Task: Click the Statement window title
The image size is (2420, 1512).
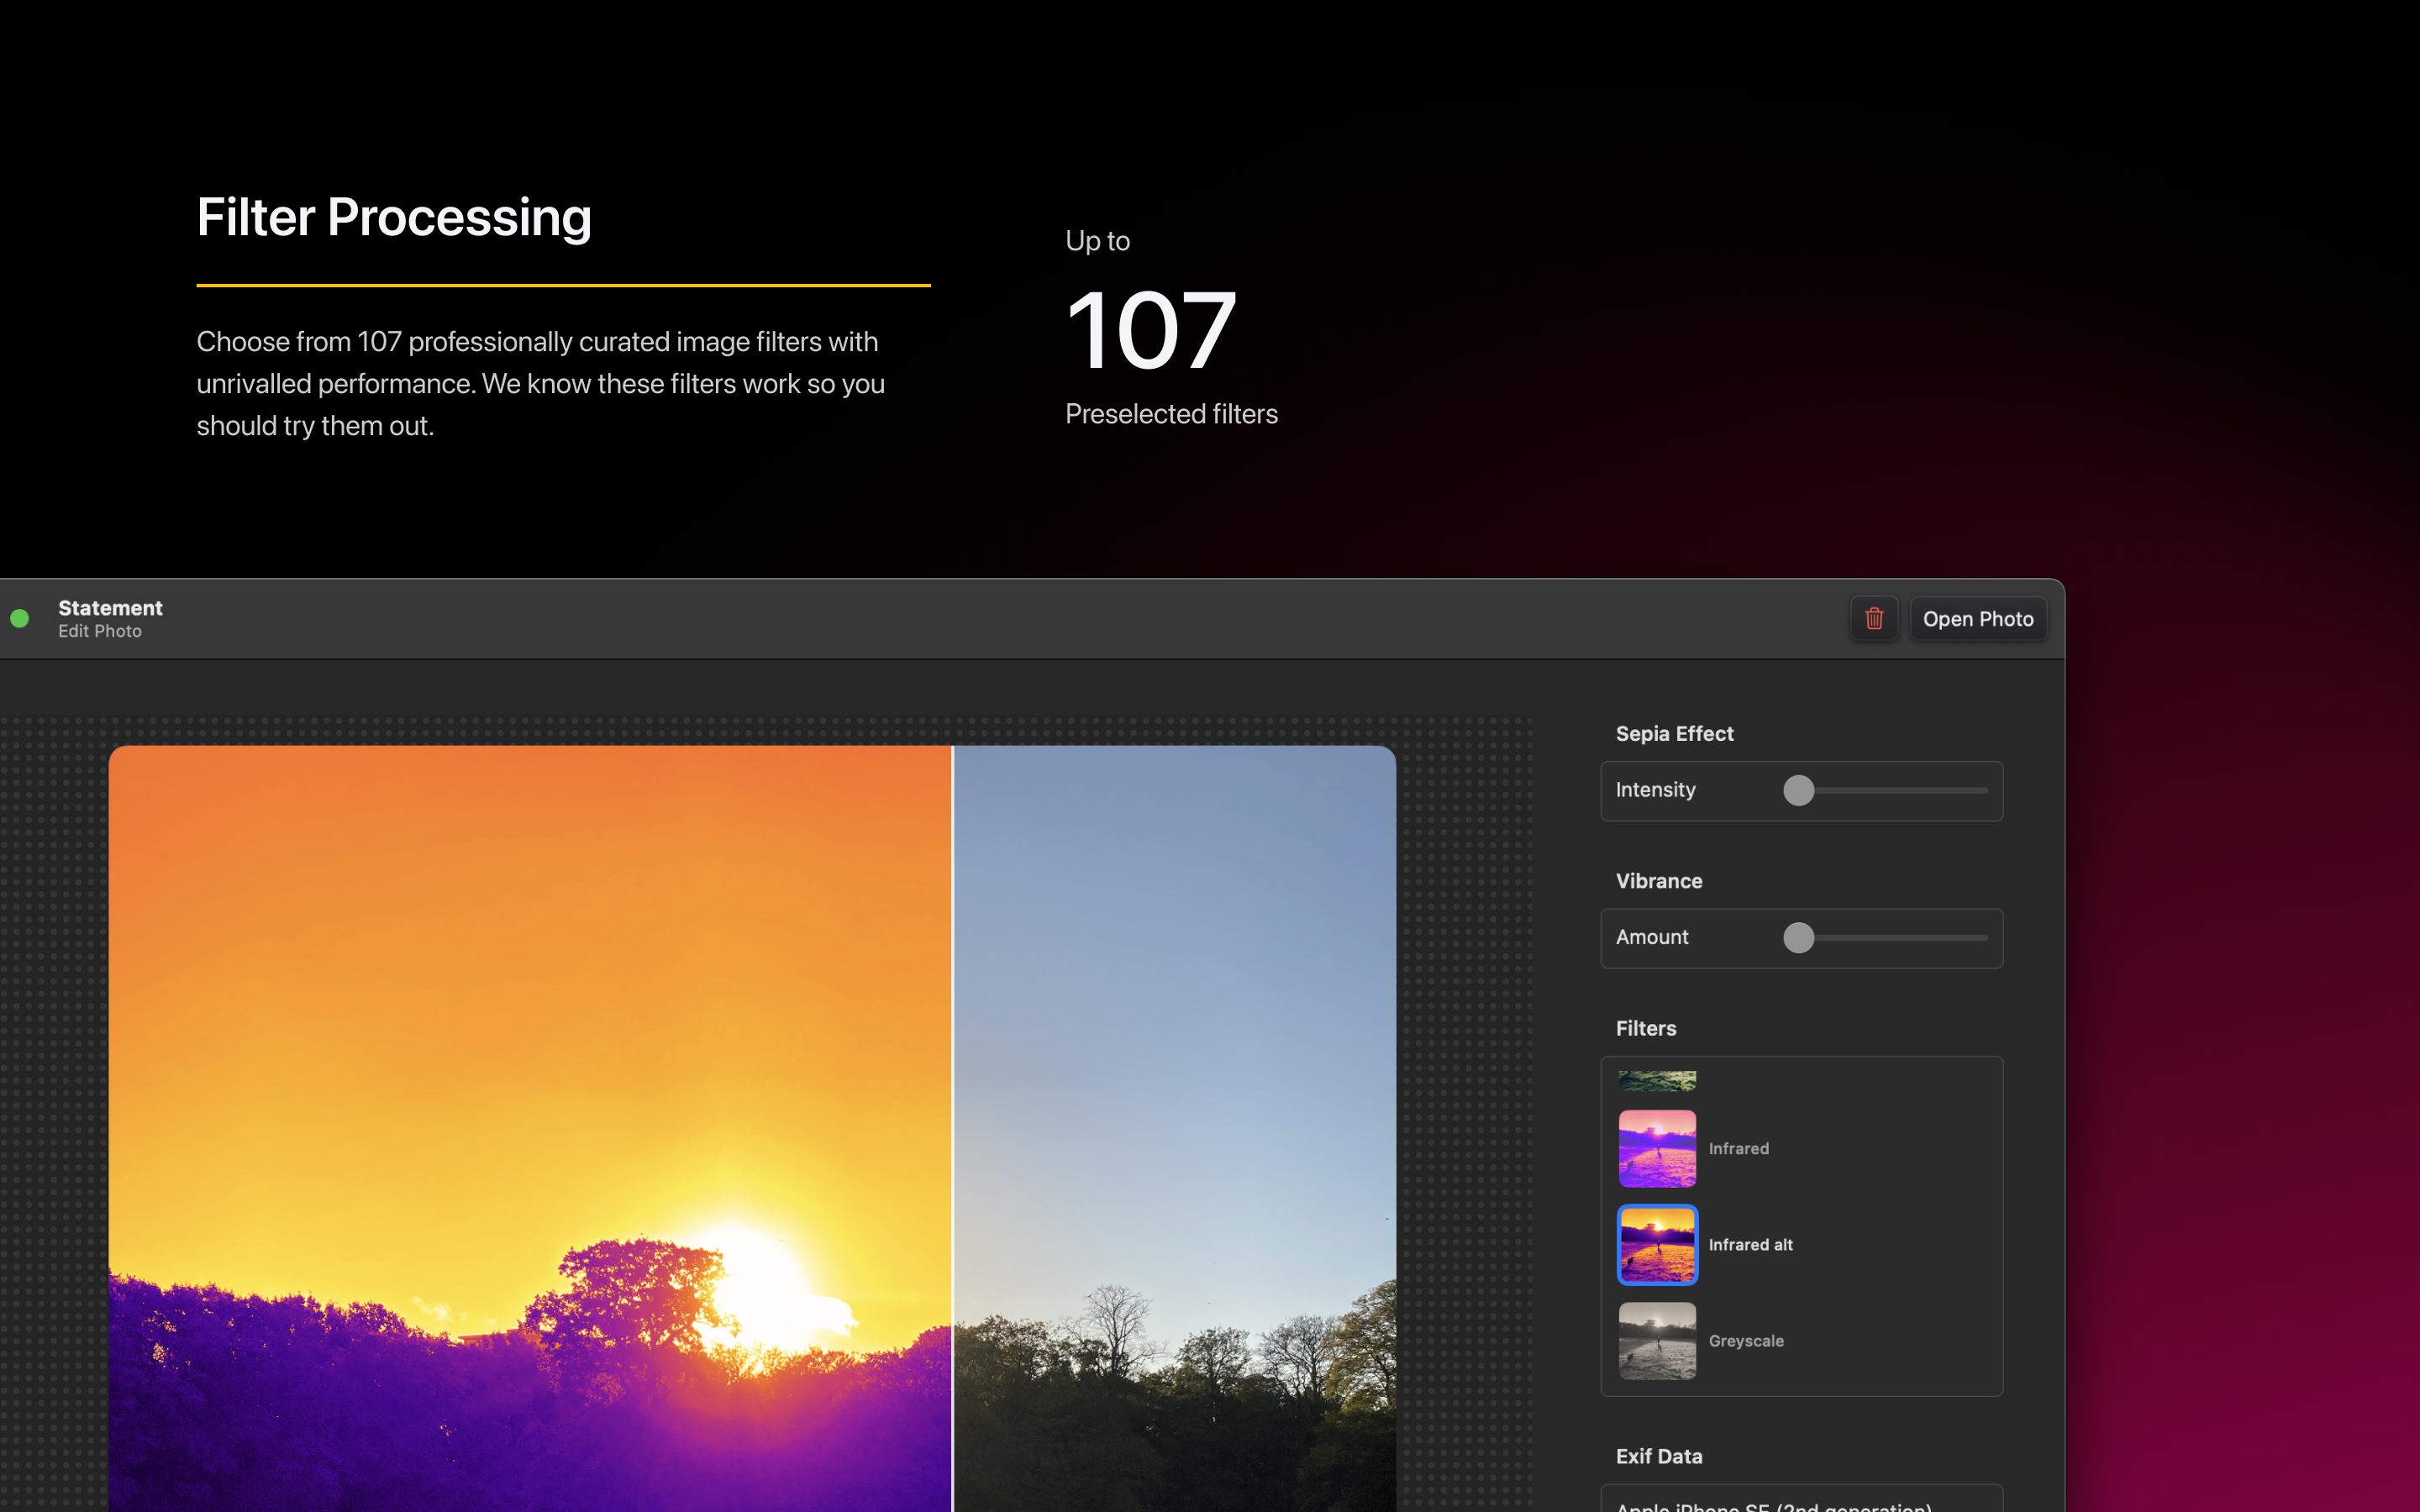Action: pyautogui.click(x=110, y=608)
